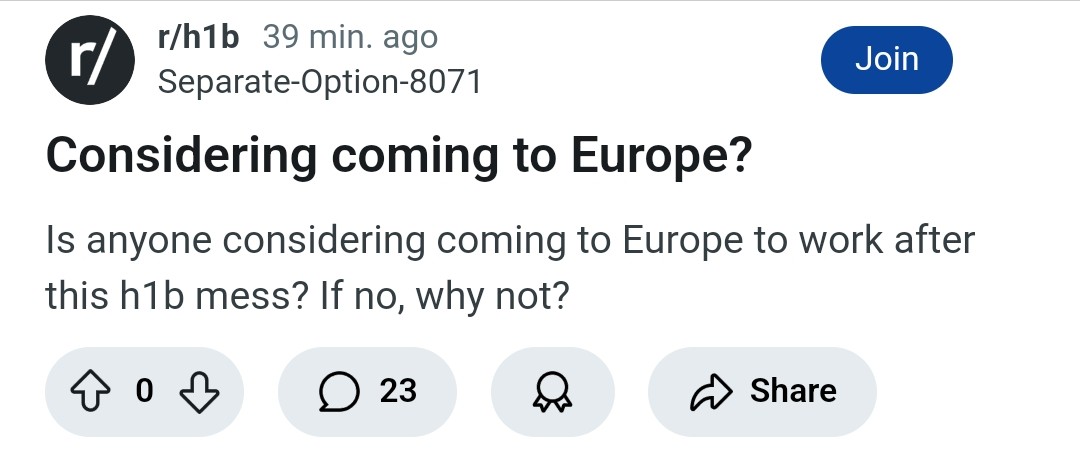Click the award pill button background
1080x456 pixels.
point(552,392)
